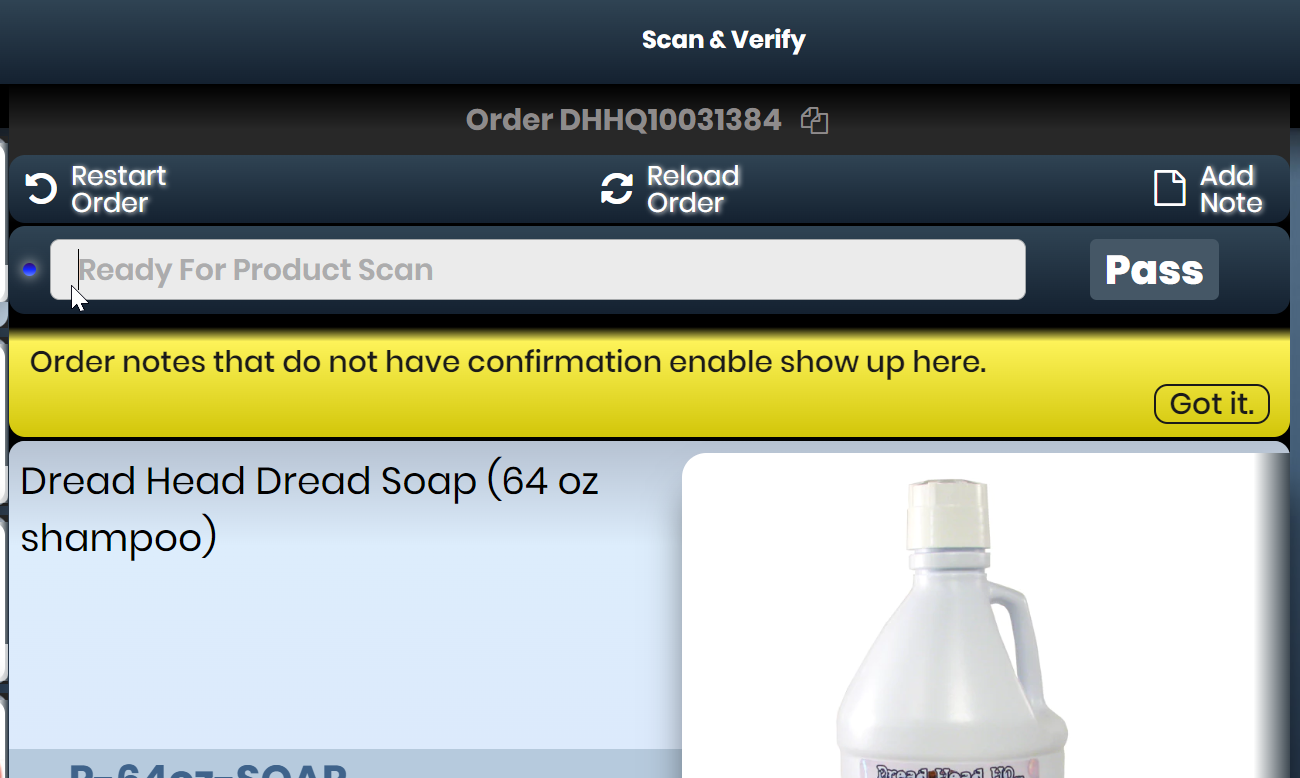This screenshot has width=1300, height=778.
Task: Focus the Ready For Product Scan field
Action: coord(538,269)
